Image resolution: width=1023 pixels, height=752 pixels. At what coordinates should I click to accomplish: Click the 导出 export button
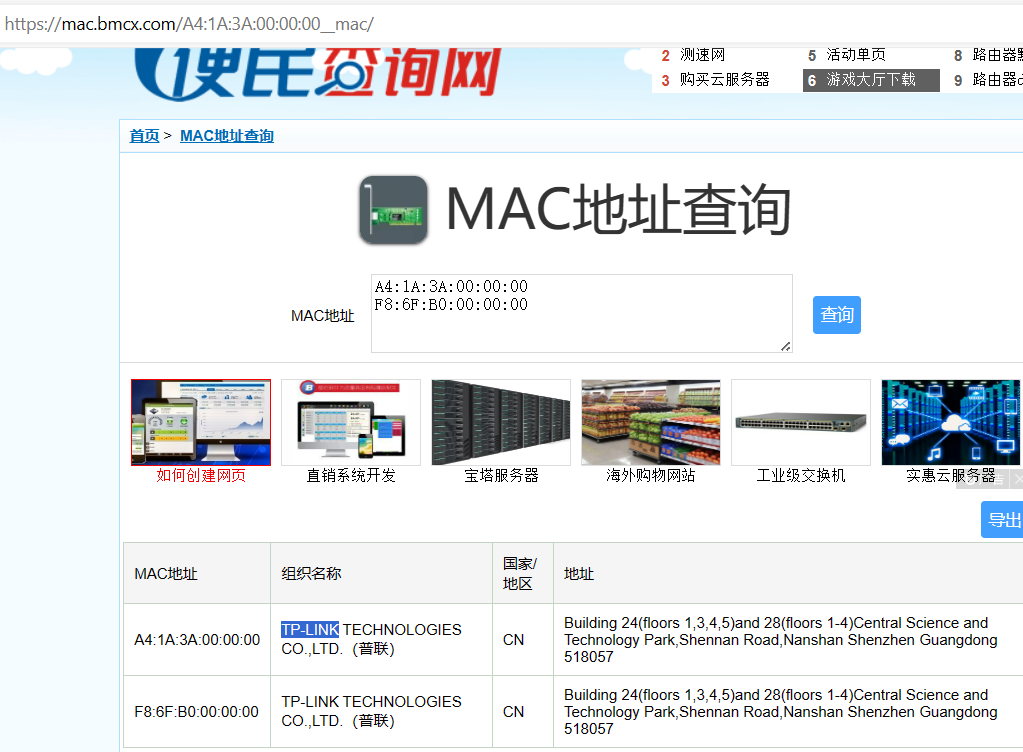click(1002, 520)
